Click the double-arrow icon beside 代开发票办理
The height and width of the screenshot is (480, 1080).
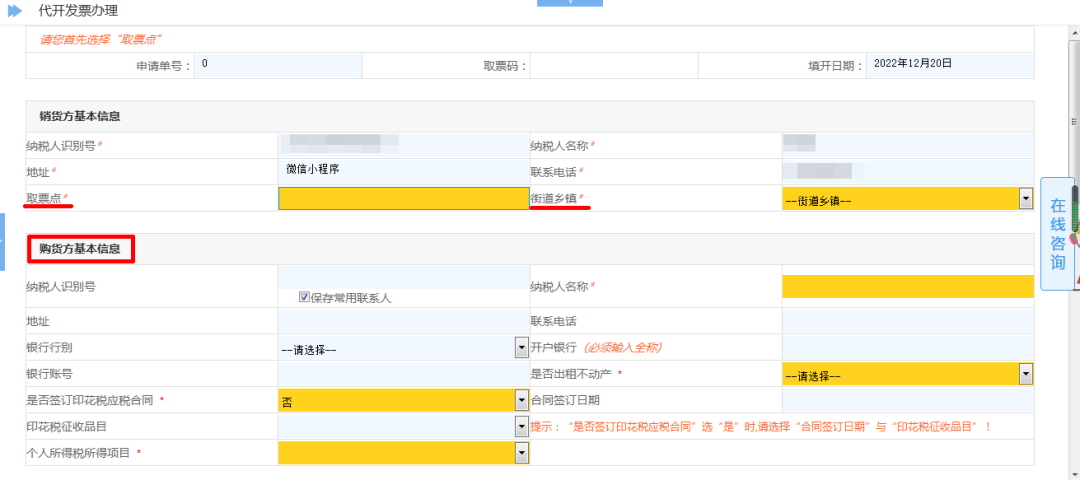click(x=15, y=11)
